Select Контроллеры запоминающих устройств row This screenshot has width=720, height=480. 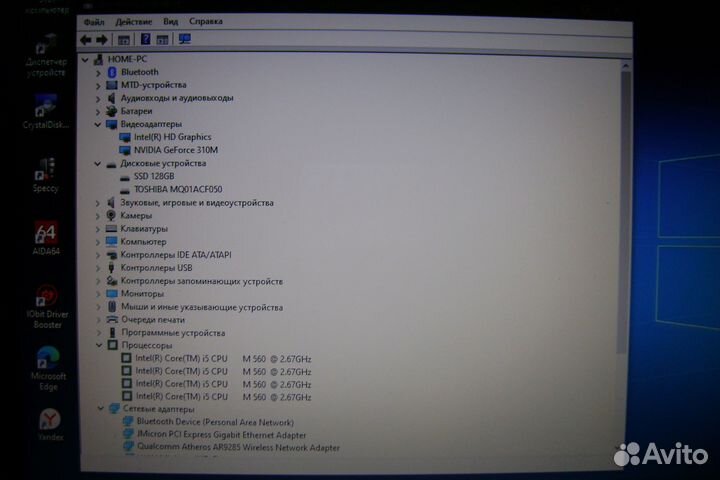[202, 281]
